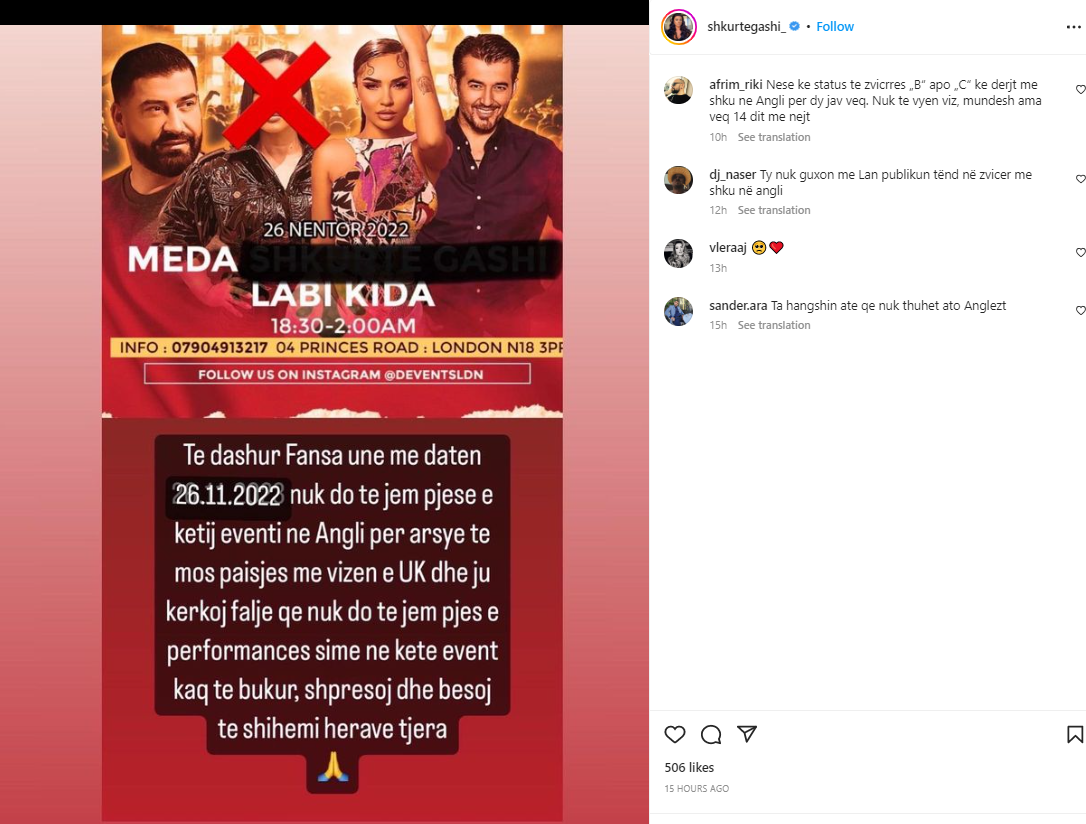Image resolution: width=1086 pixels, height=824 pixels.
Task: Open the shkurtegashi_ username link
Action: click(x=746, y=26)
